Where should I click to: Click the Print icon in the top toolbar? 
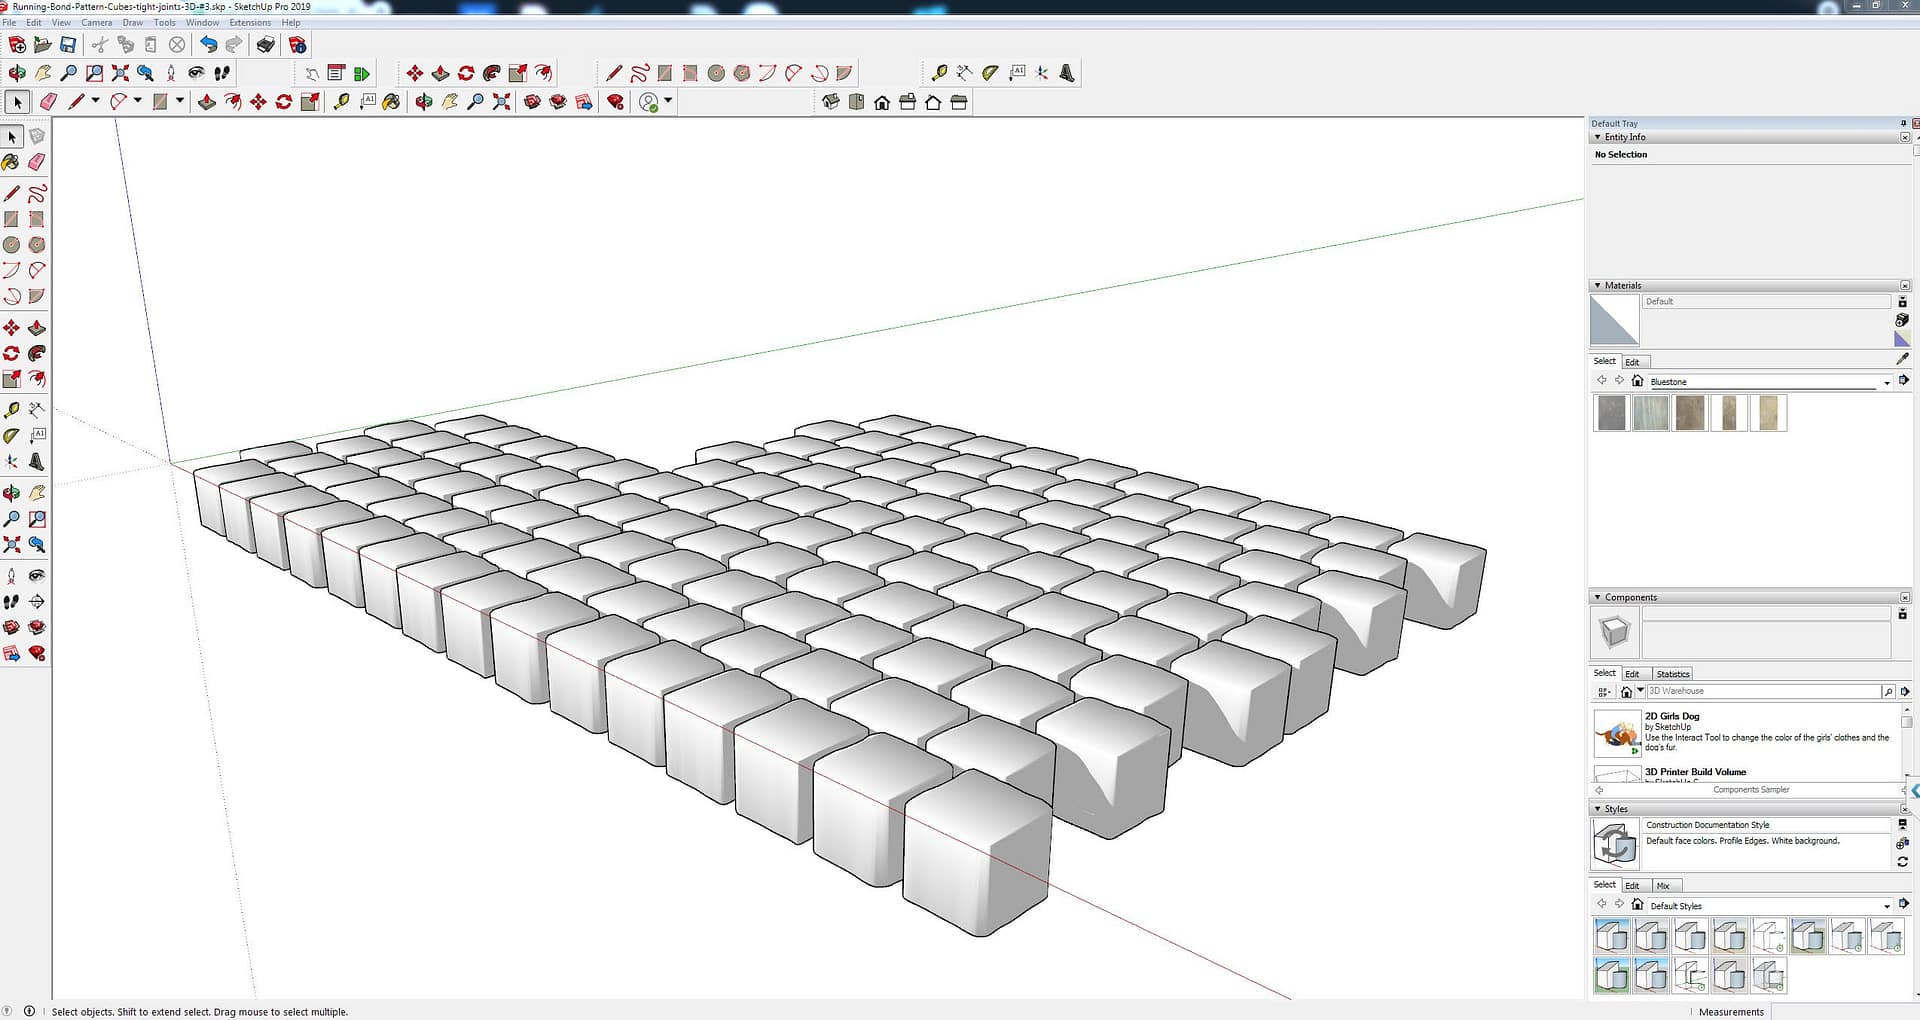point(265,45)
